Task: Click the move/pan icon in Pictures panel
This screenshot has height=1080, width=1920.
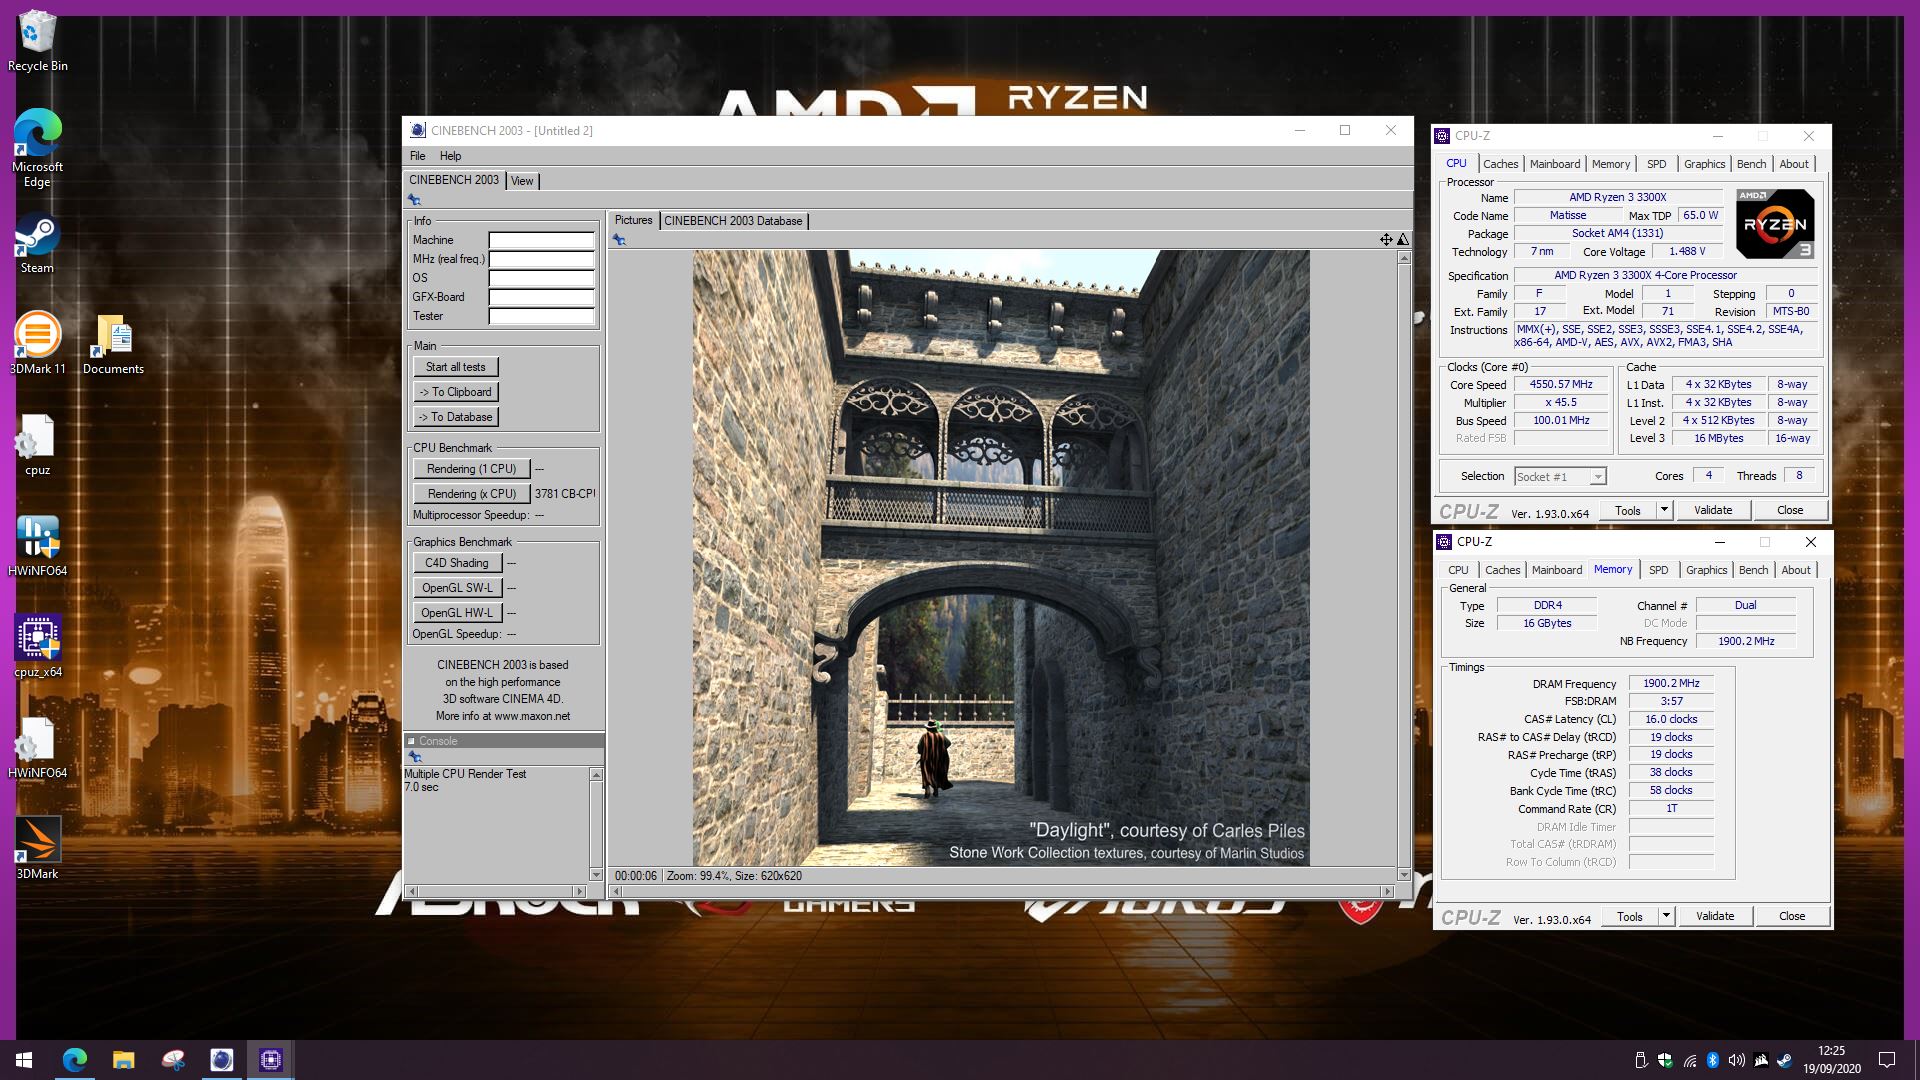Action: coord(1386,239)
